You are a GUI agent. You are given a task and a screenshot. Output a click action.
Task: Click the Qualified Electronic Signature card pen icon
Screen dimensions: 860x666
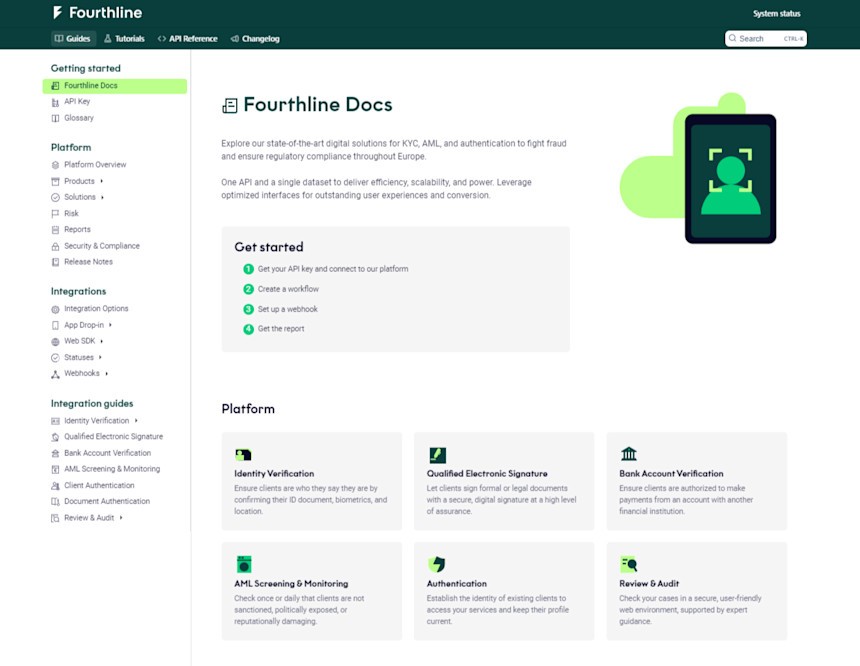click(437, 455)
